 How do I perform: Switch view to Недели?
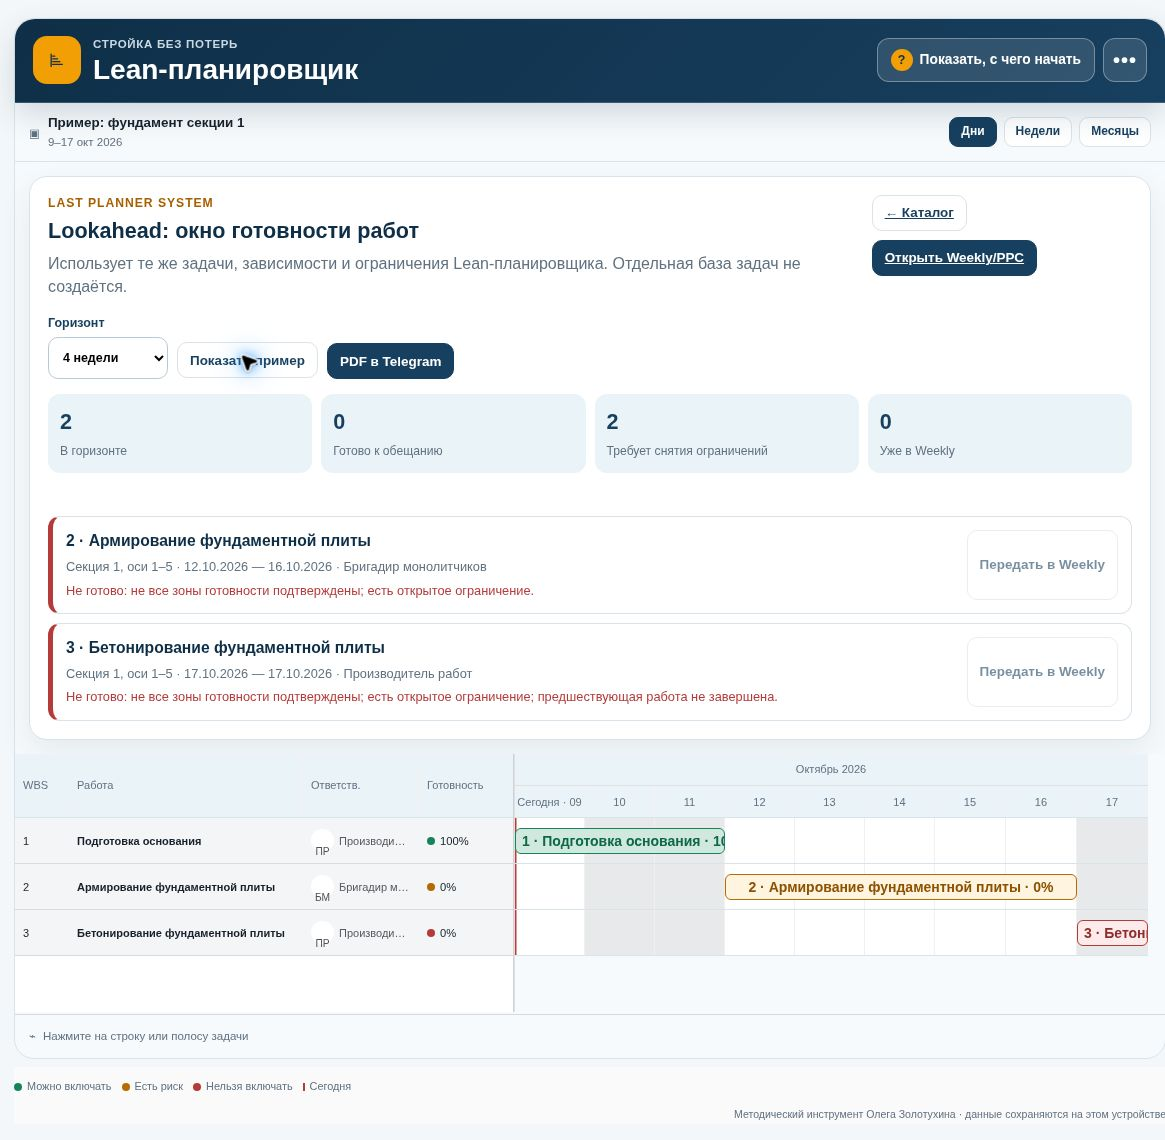click(x=1037, y=132)
